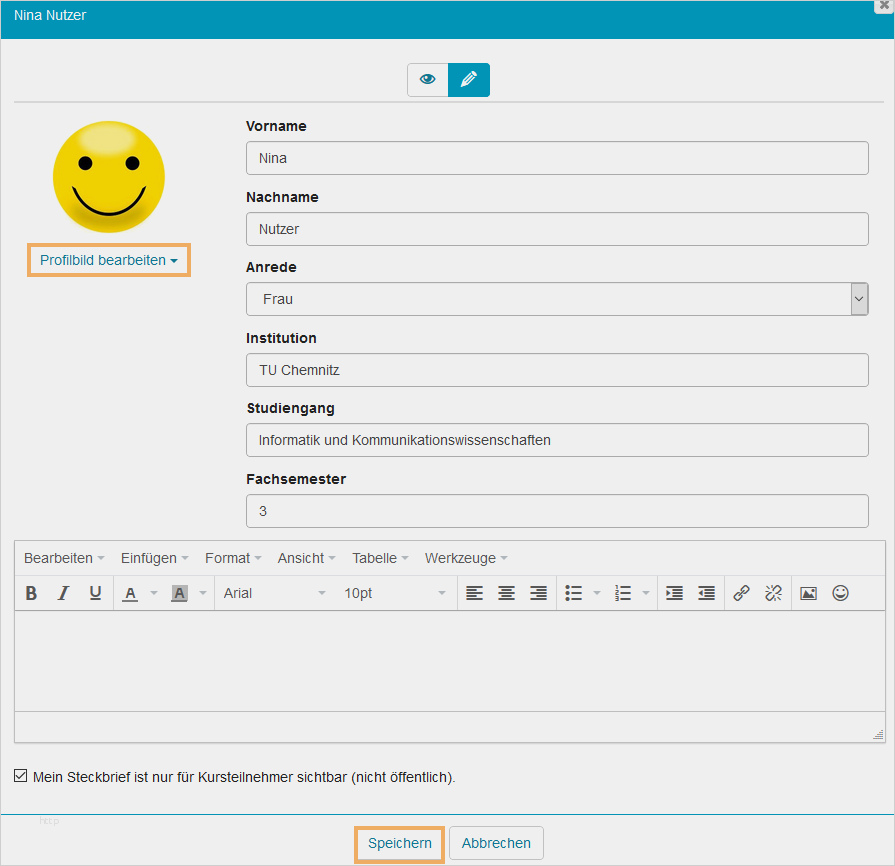Image resolution: width=895 pixels, height=866 pixels.
Task: Switch to pencil edit mode
Action: pyautogui.click(x=469, y=80)
